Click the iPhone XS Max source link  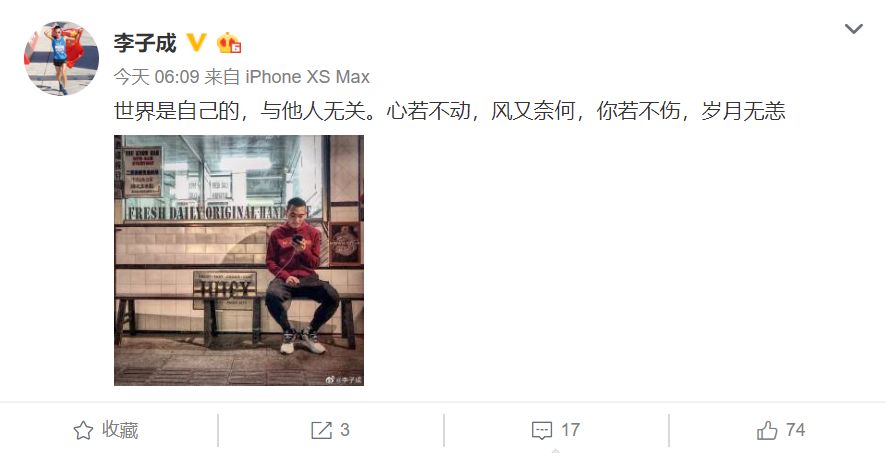tap(307, 77)
